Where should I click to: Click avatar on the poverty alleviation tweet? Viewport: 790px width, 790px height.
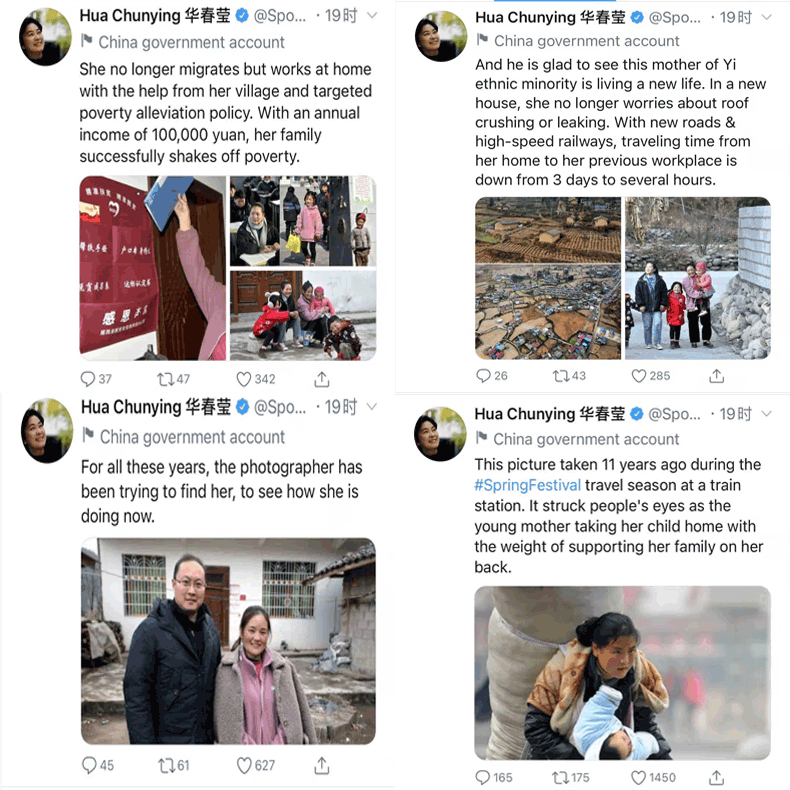(x=45, y=37)
